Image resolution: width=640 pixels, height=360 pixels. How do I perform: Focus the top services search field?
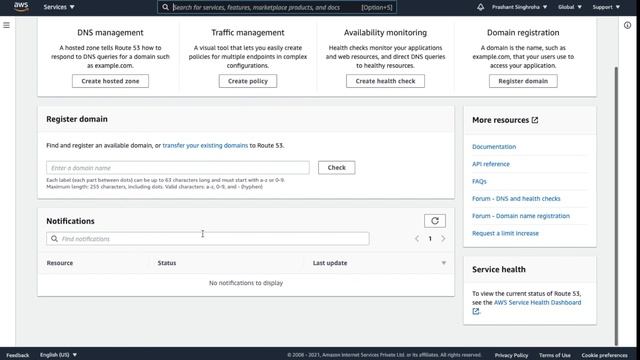(x=277, y=7)
